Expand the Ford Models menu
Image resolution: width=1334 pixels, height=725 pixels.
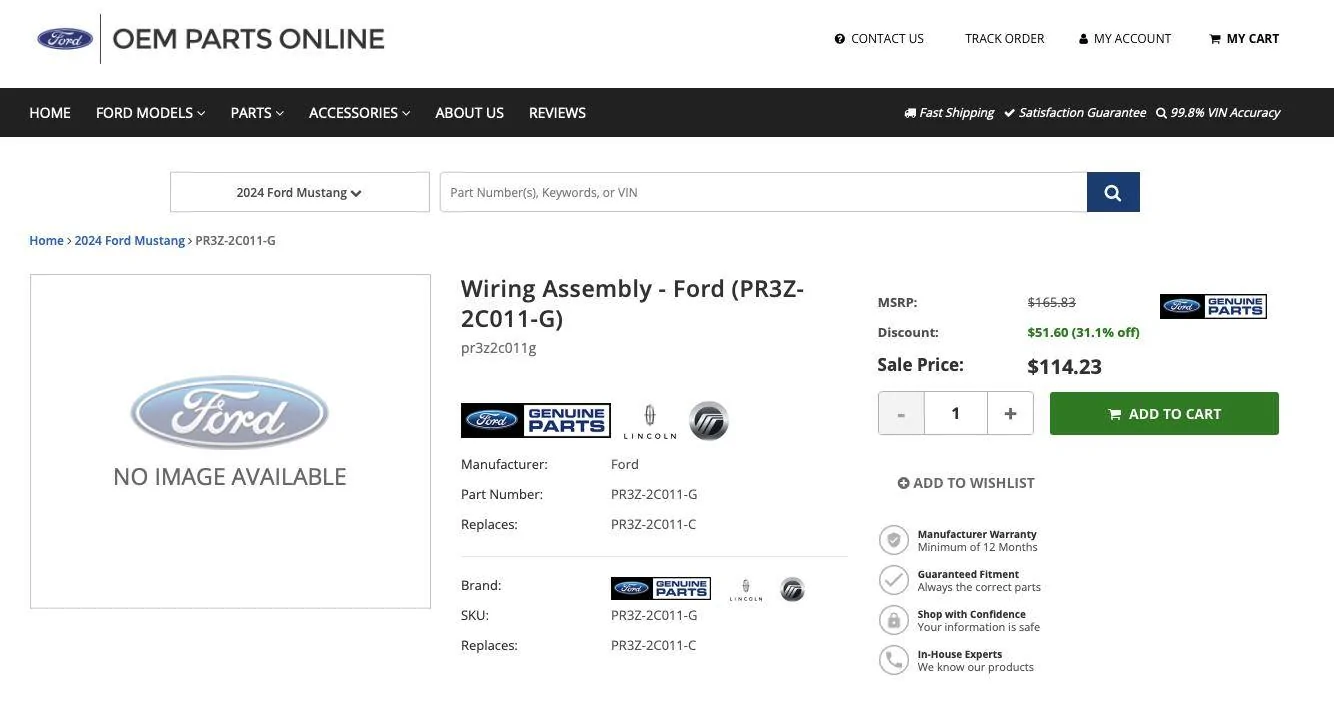coord(150,113)
